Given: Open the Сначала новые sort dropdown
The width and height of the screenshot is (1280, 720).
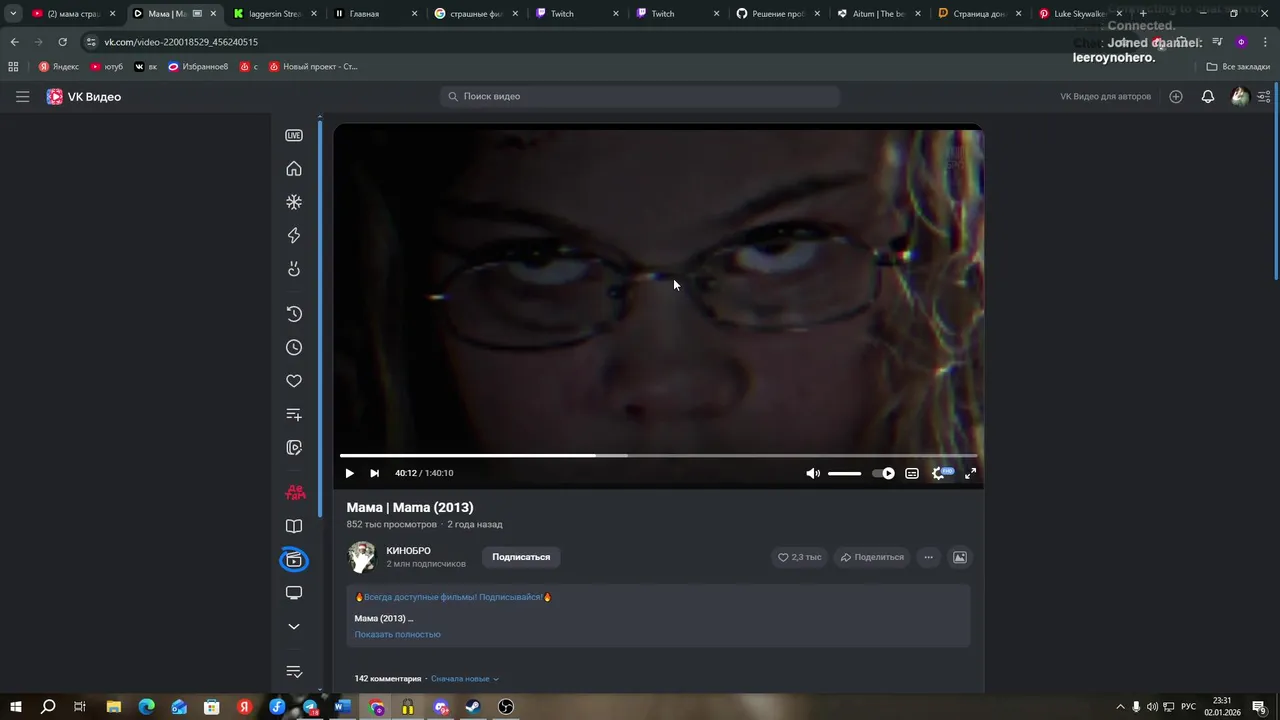Looking at the screenshot, I should [465, 679].
